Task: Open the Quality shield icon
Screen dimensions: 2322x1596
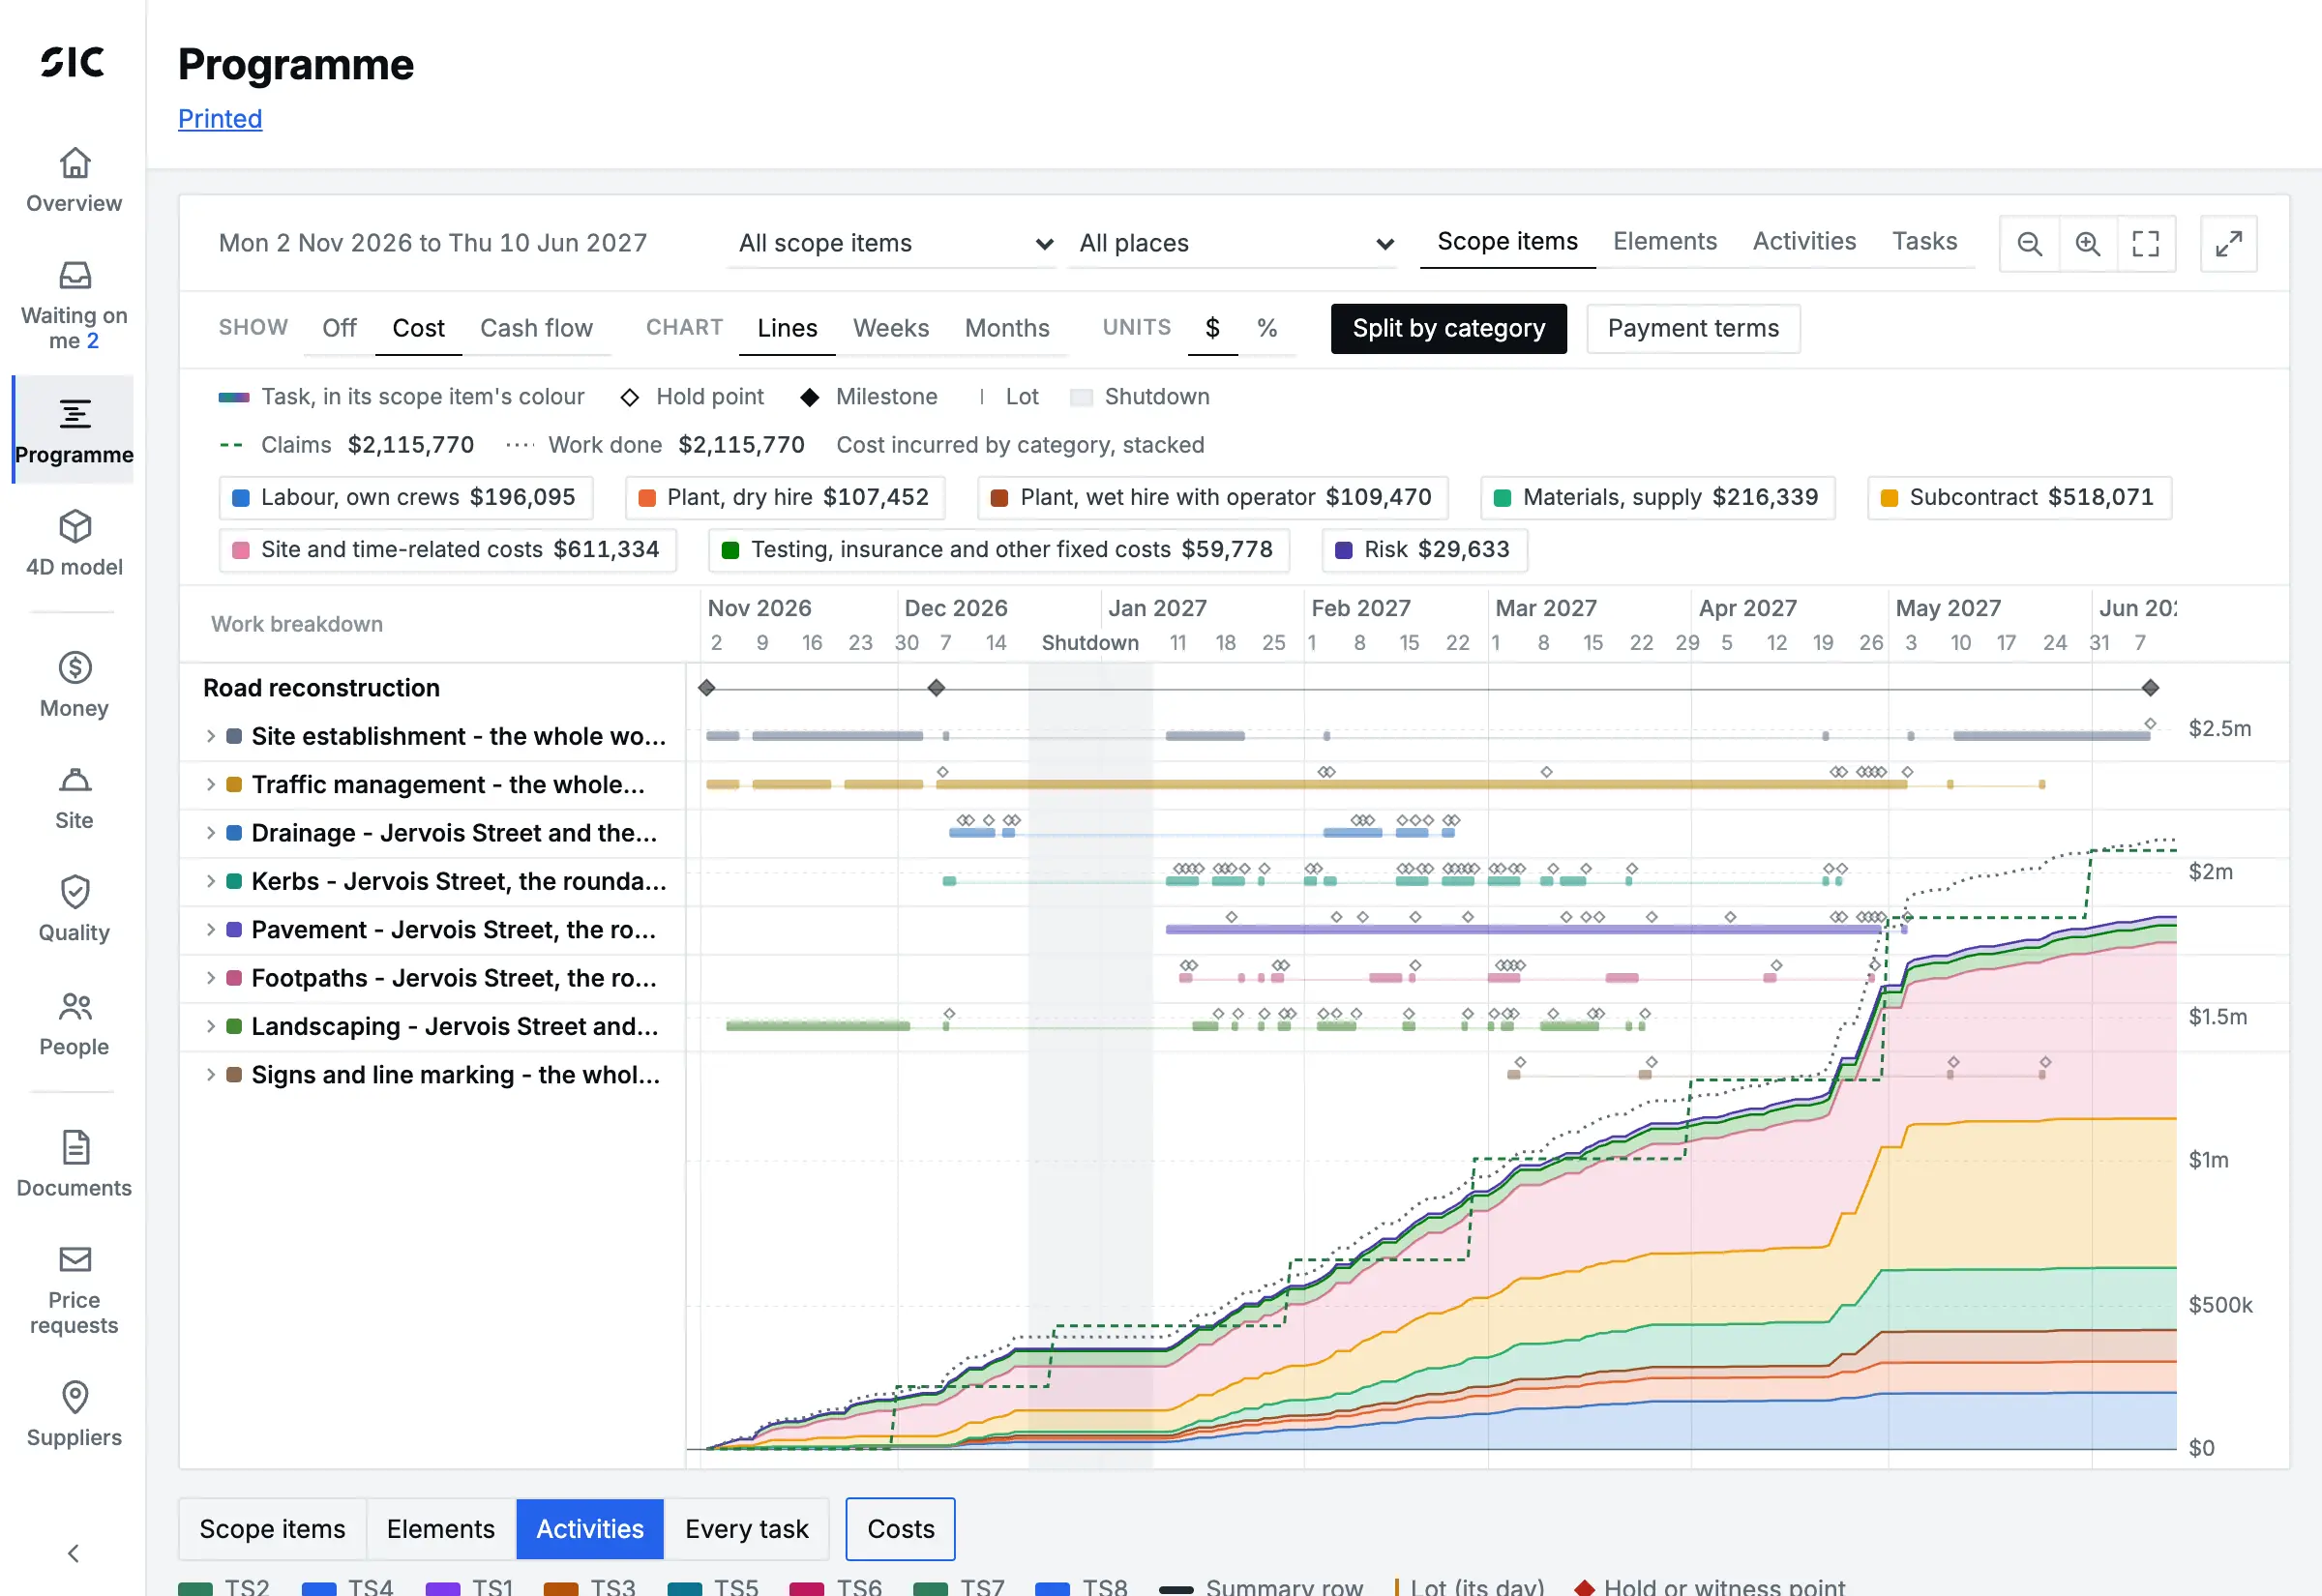Action: click(75, 892)
